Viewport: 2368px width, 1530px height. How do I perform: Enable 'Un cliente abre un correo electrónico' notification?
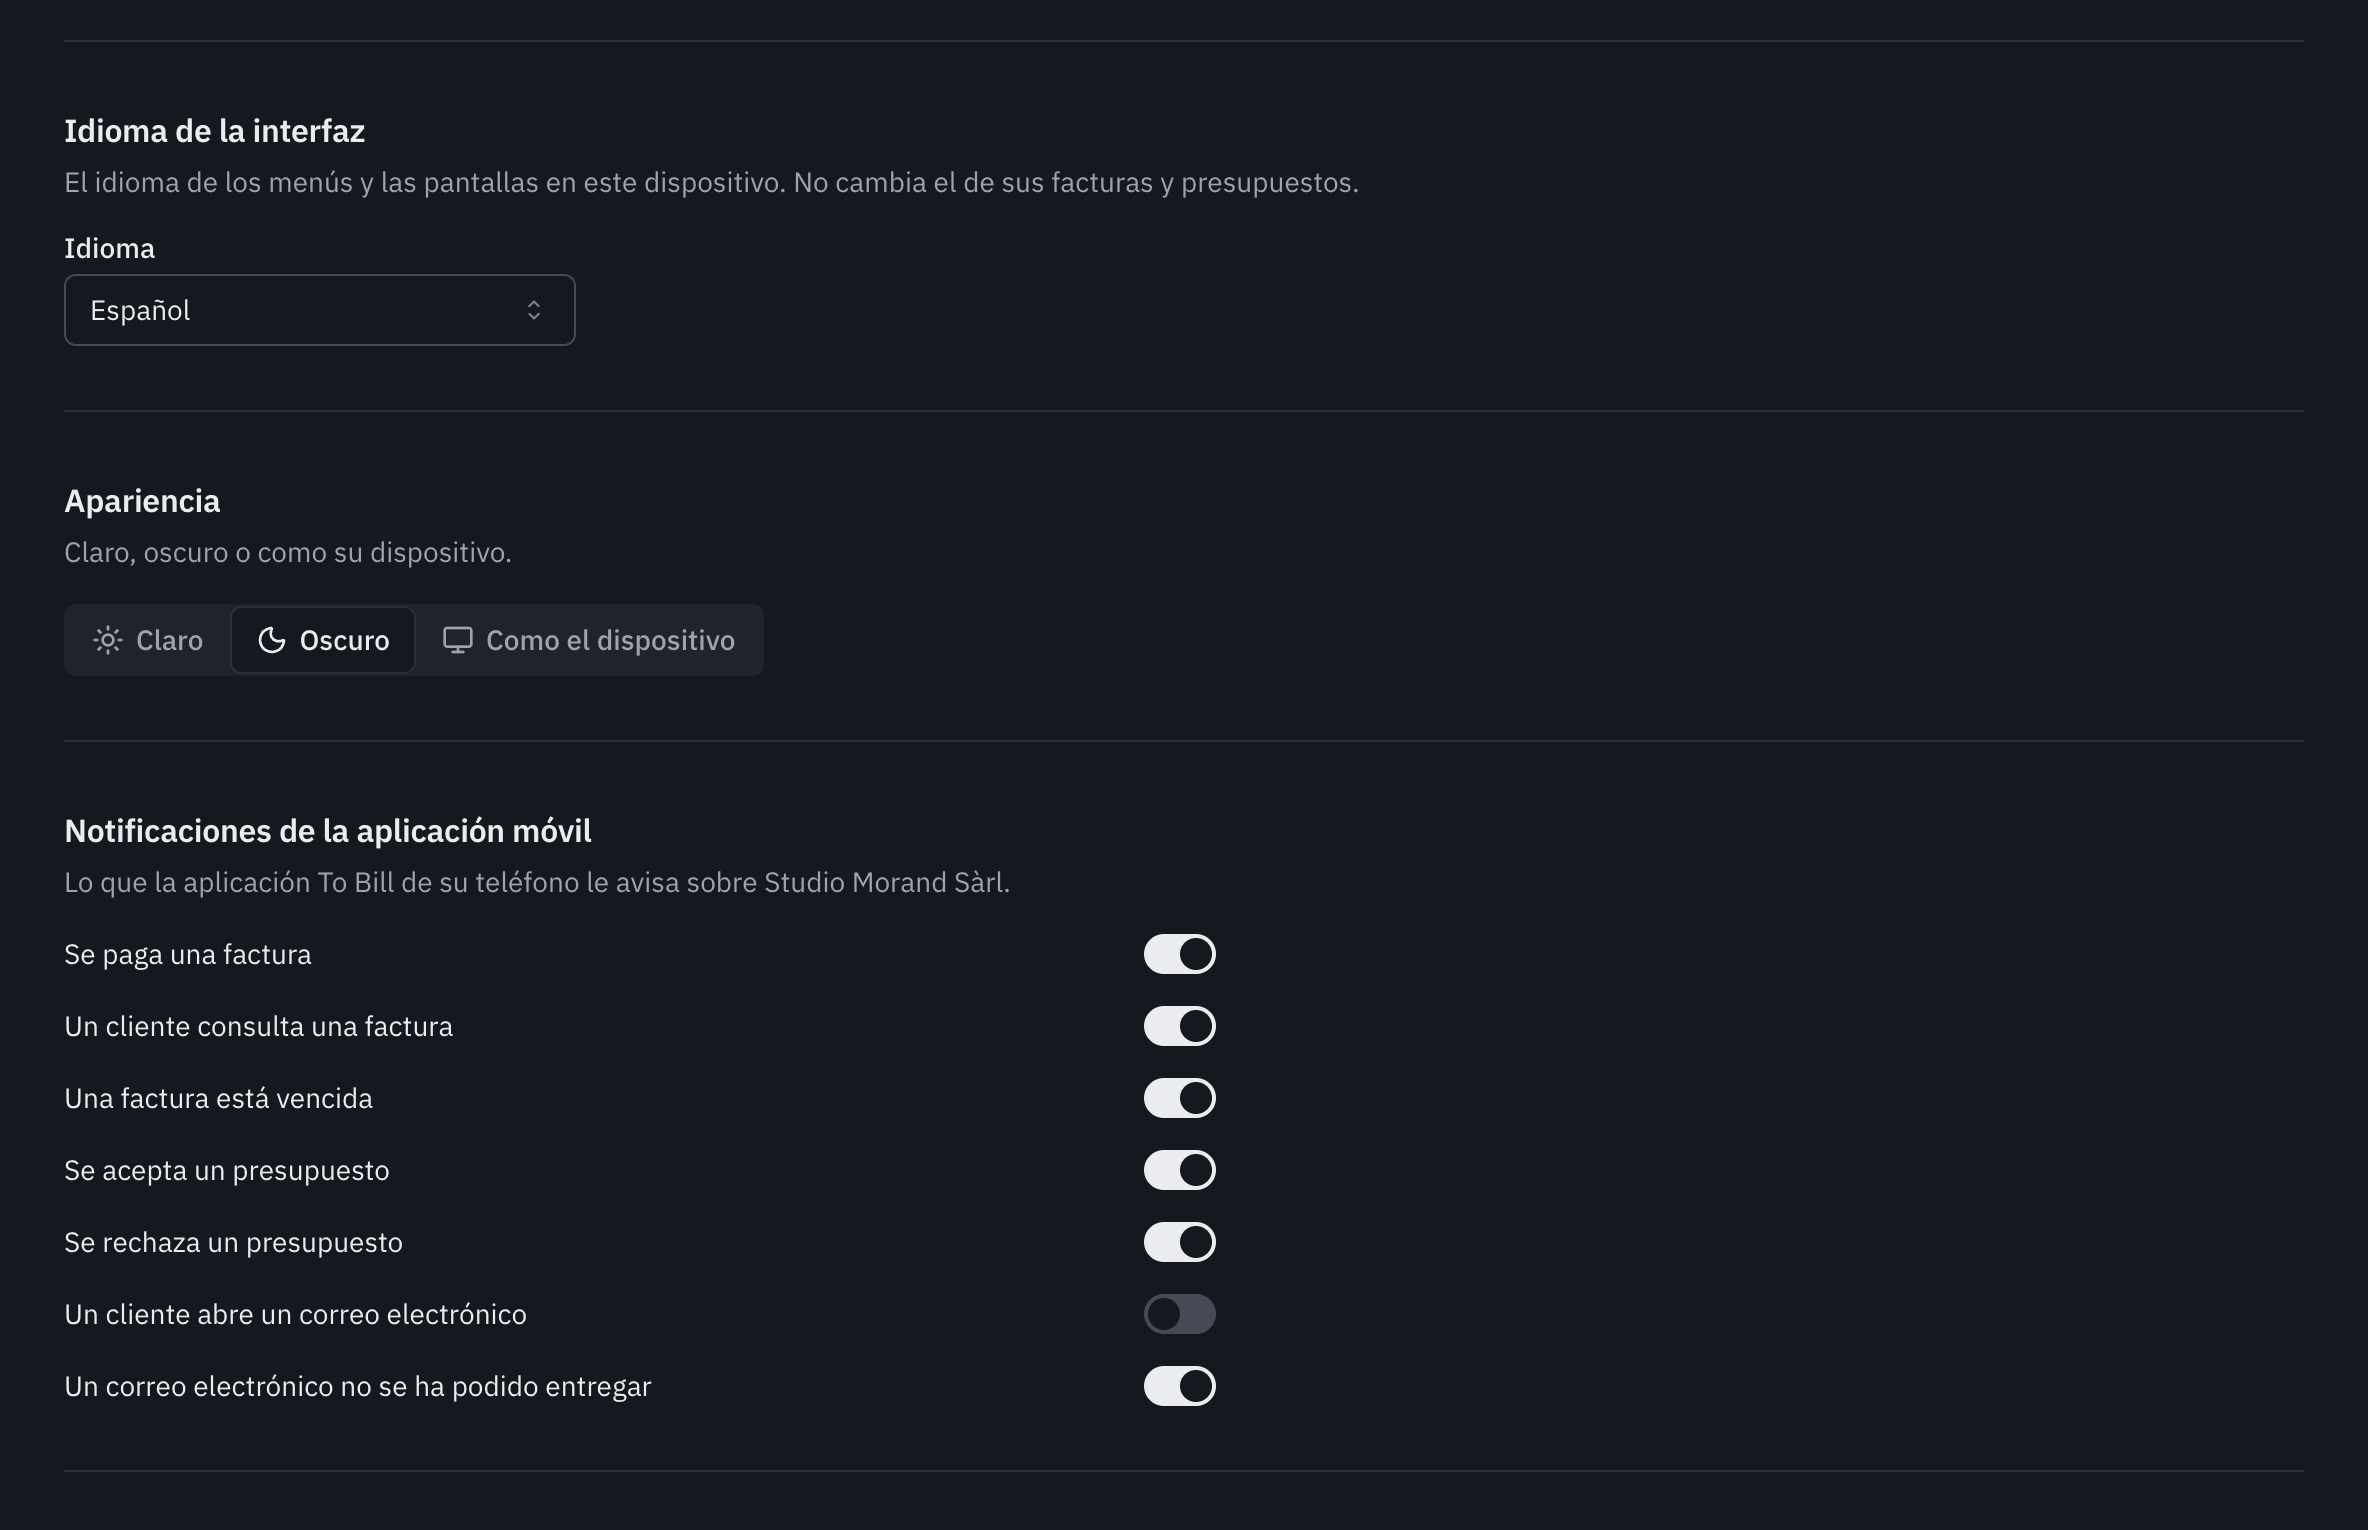(x=1180, y=1314)
